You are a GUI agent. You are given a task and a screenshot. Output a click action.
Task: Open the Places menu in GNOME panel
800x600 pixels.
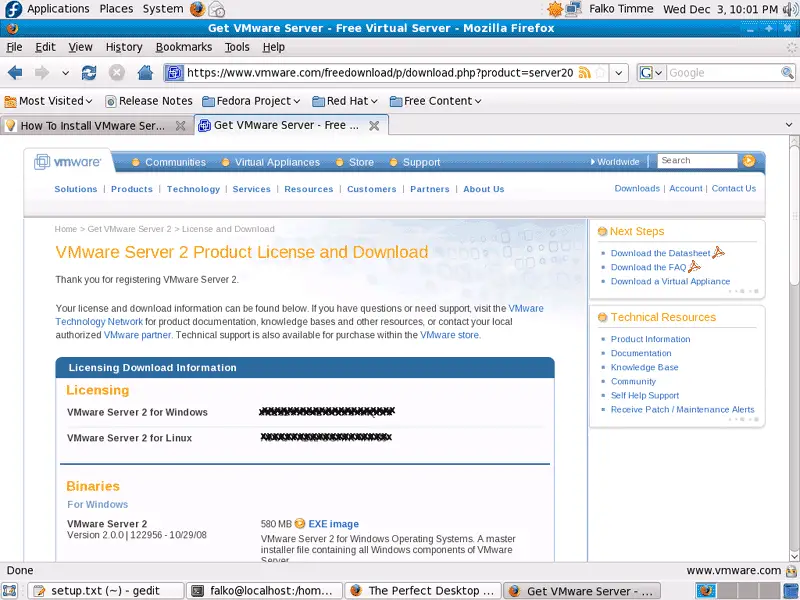point(116,9)
